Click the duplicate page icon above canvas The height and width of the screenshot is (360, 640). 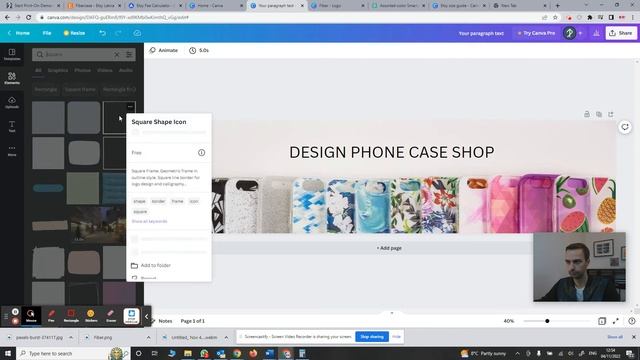pyautogui.click(x=599, y=114)
